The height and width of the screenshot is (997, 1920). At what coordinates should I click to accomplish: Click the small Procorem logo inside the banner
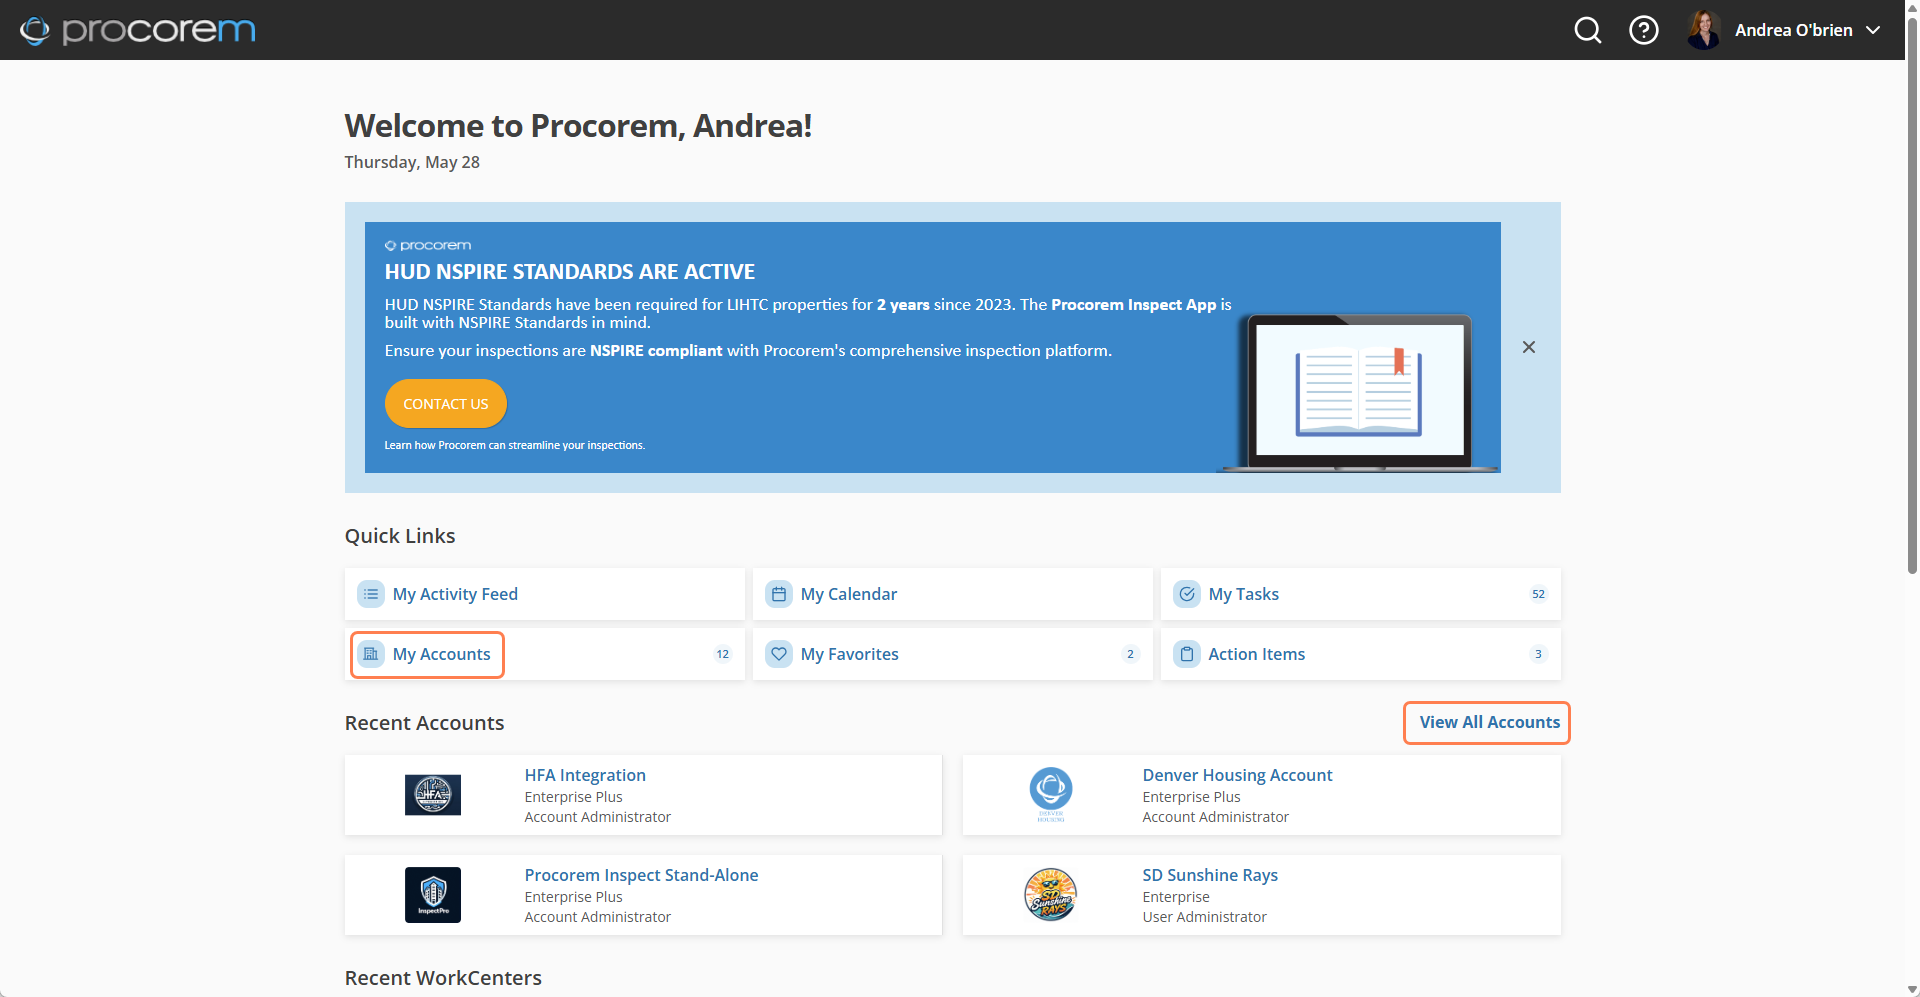[x=428, y=245]
